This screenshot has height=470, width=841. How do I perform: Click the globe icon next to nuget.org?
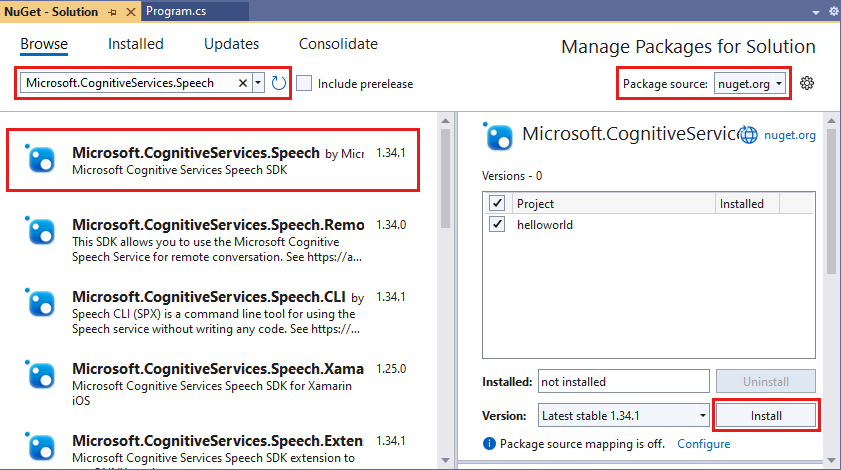click(748, 135)
